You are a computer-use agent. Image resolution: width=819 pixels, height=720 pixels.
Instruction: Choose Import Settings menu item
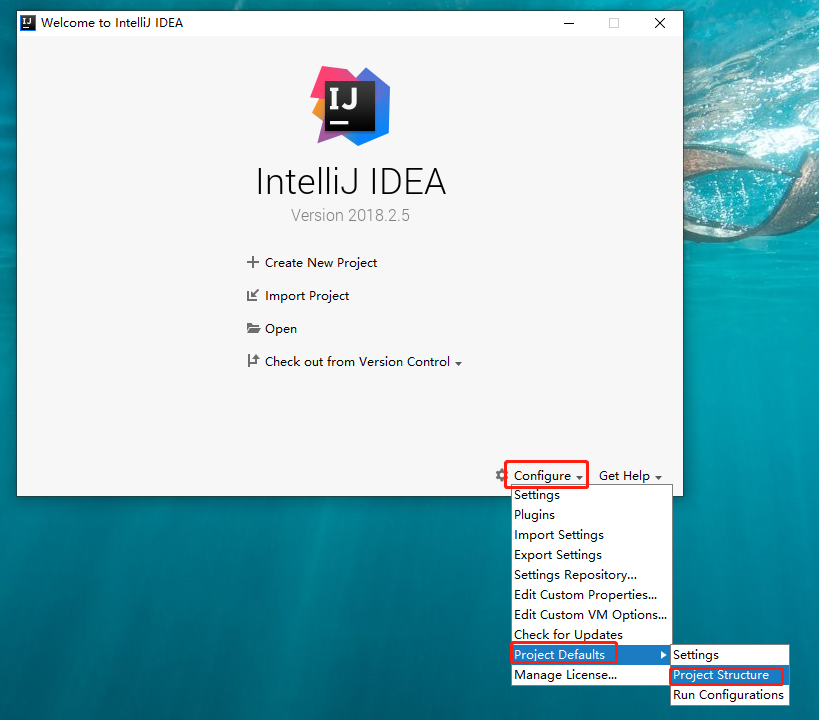click(x=591, y=535)
